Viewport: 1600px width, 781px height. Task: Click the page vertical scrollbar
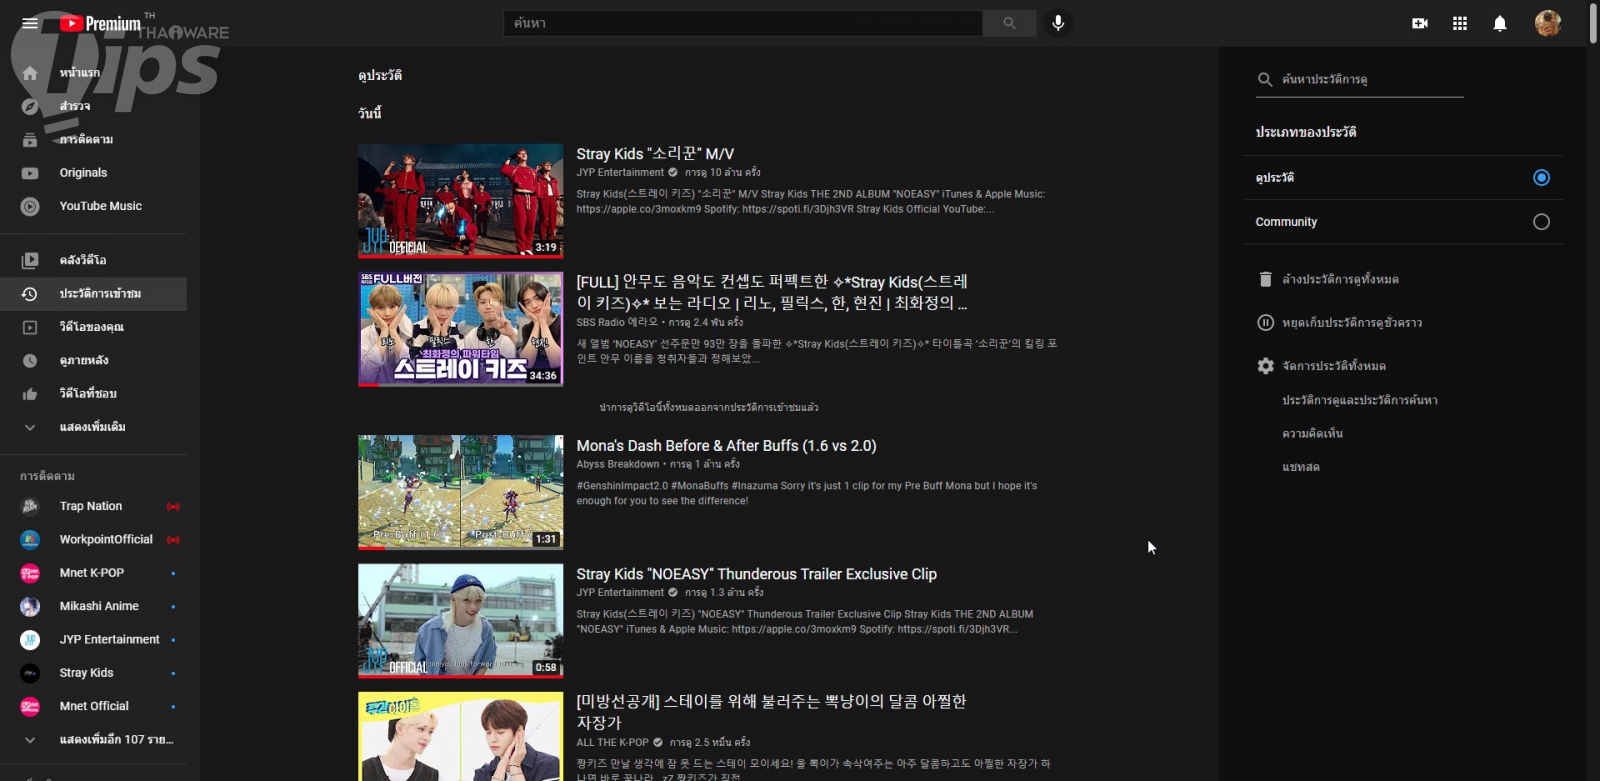pos(1593,23)
